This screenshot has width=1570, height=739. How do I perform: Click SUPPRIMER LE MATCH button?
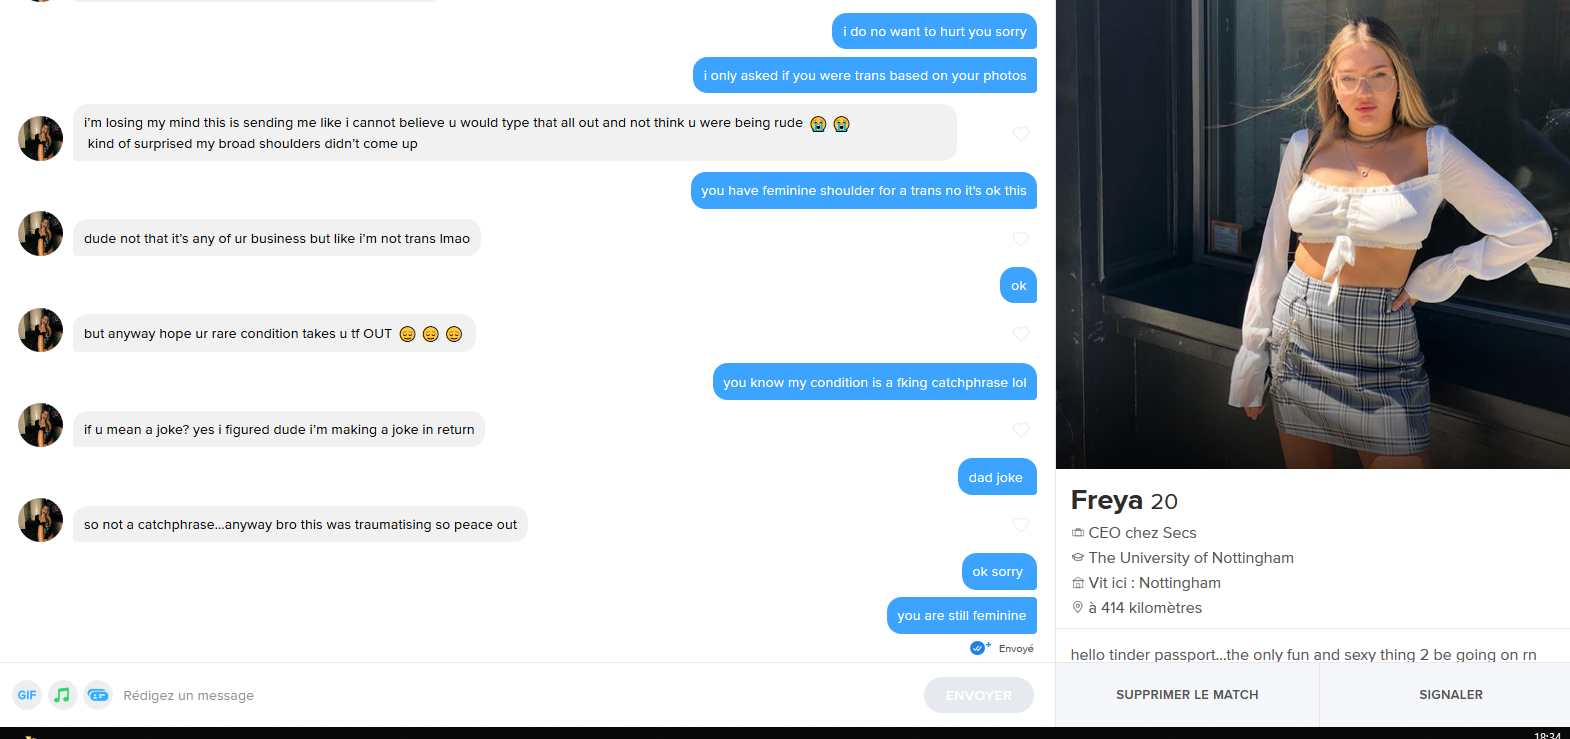1187,695
